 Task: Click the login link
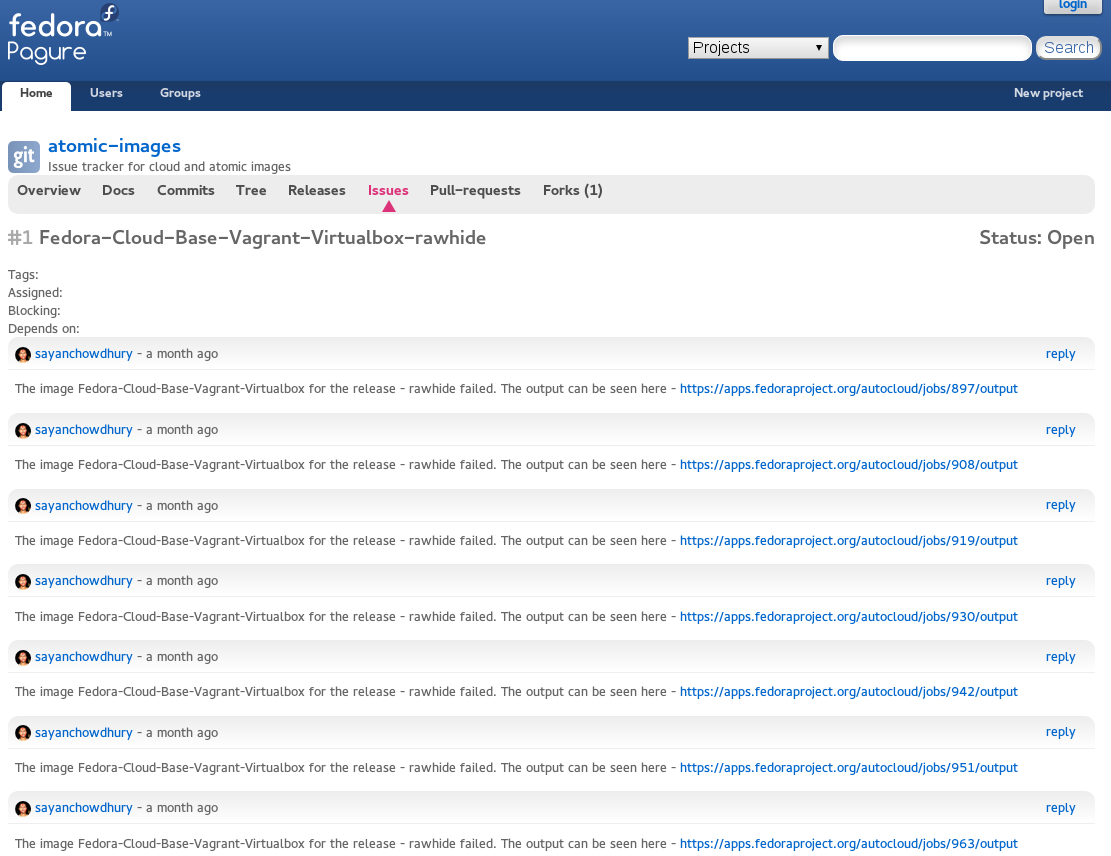point(1073,5)
